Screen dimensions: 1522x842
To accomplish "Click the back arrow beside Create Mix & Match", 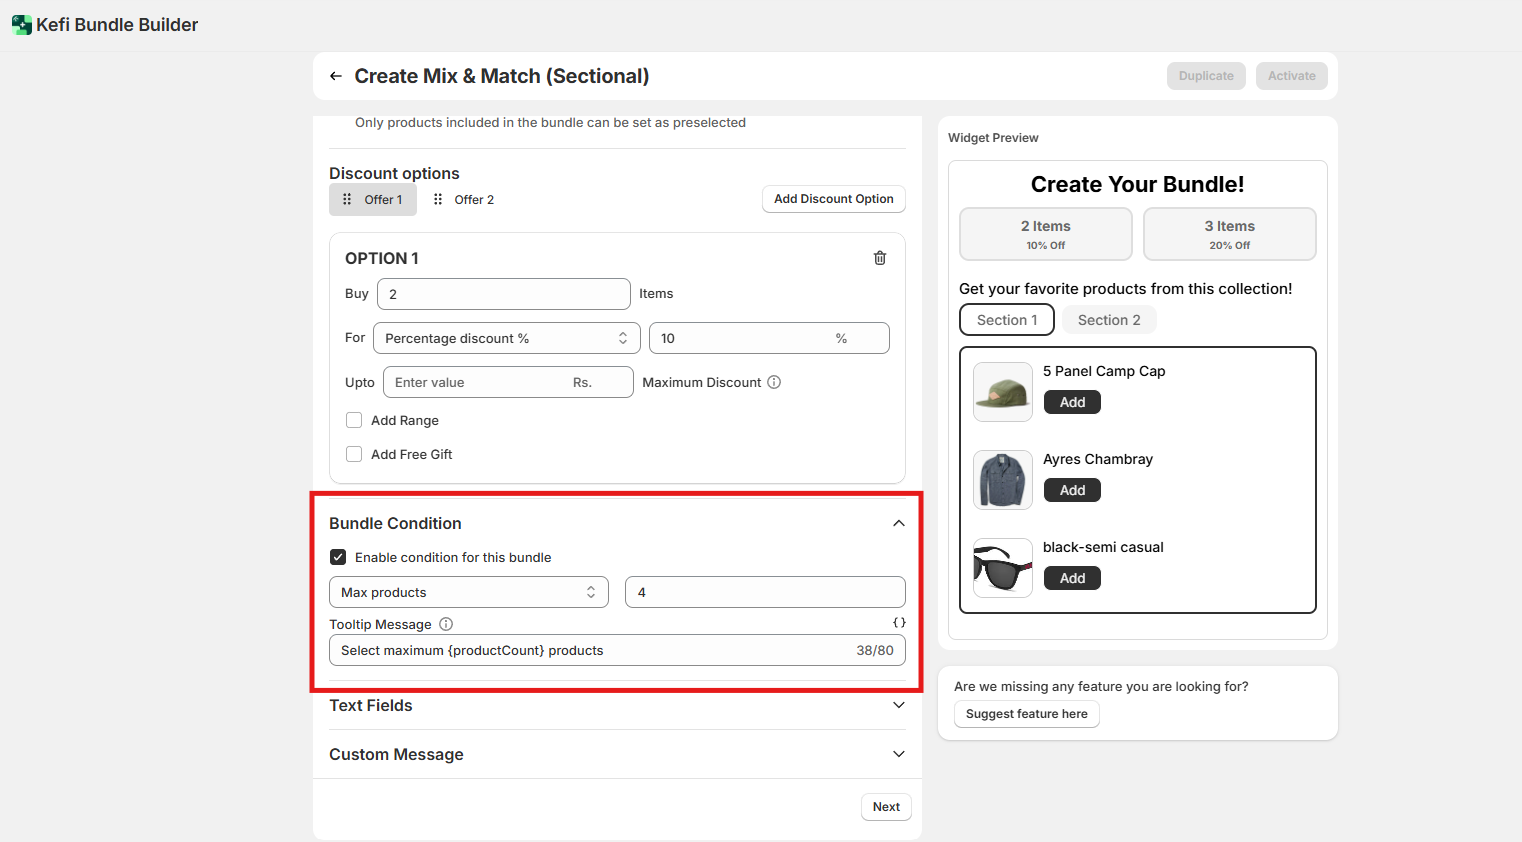I will point(336,76).
